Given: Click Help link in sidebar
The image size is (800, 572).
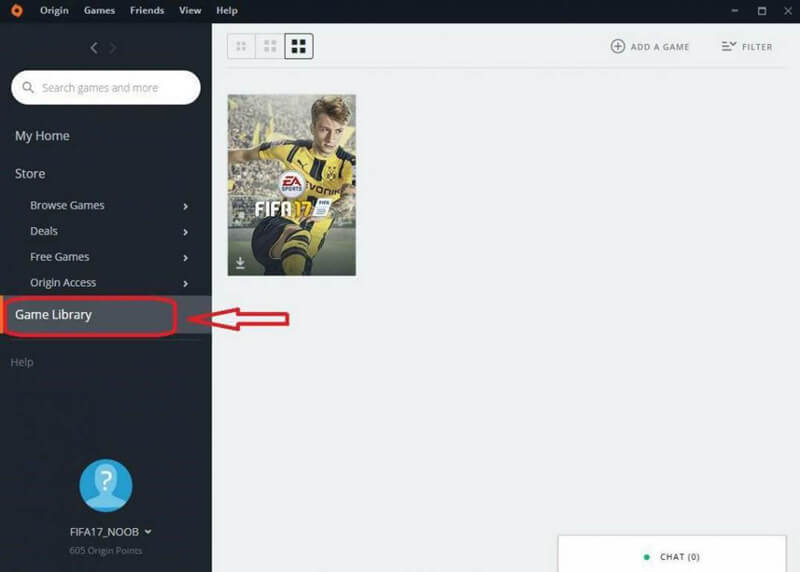Looking at the screenshot, I should pyautogui.click(x=22, y=362).
